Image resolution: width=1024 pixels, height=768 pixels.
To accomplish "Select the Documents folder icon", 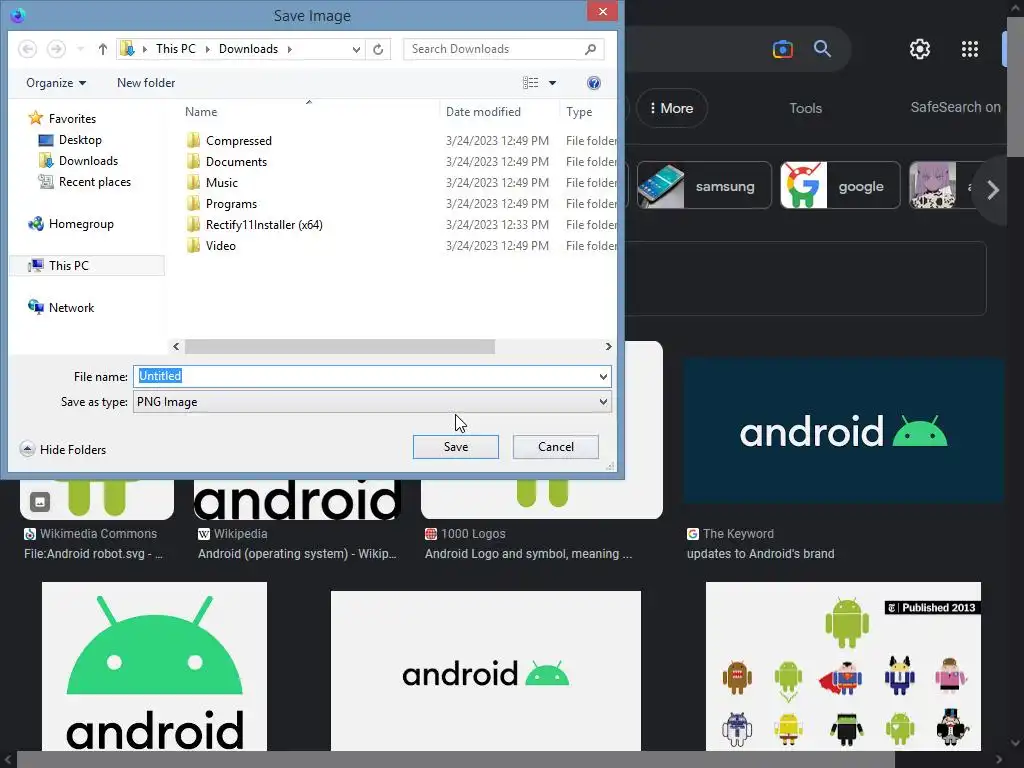I will click(x=193, y=161).
